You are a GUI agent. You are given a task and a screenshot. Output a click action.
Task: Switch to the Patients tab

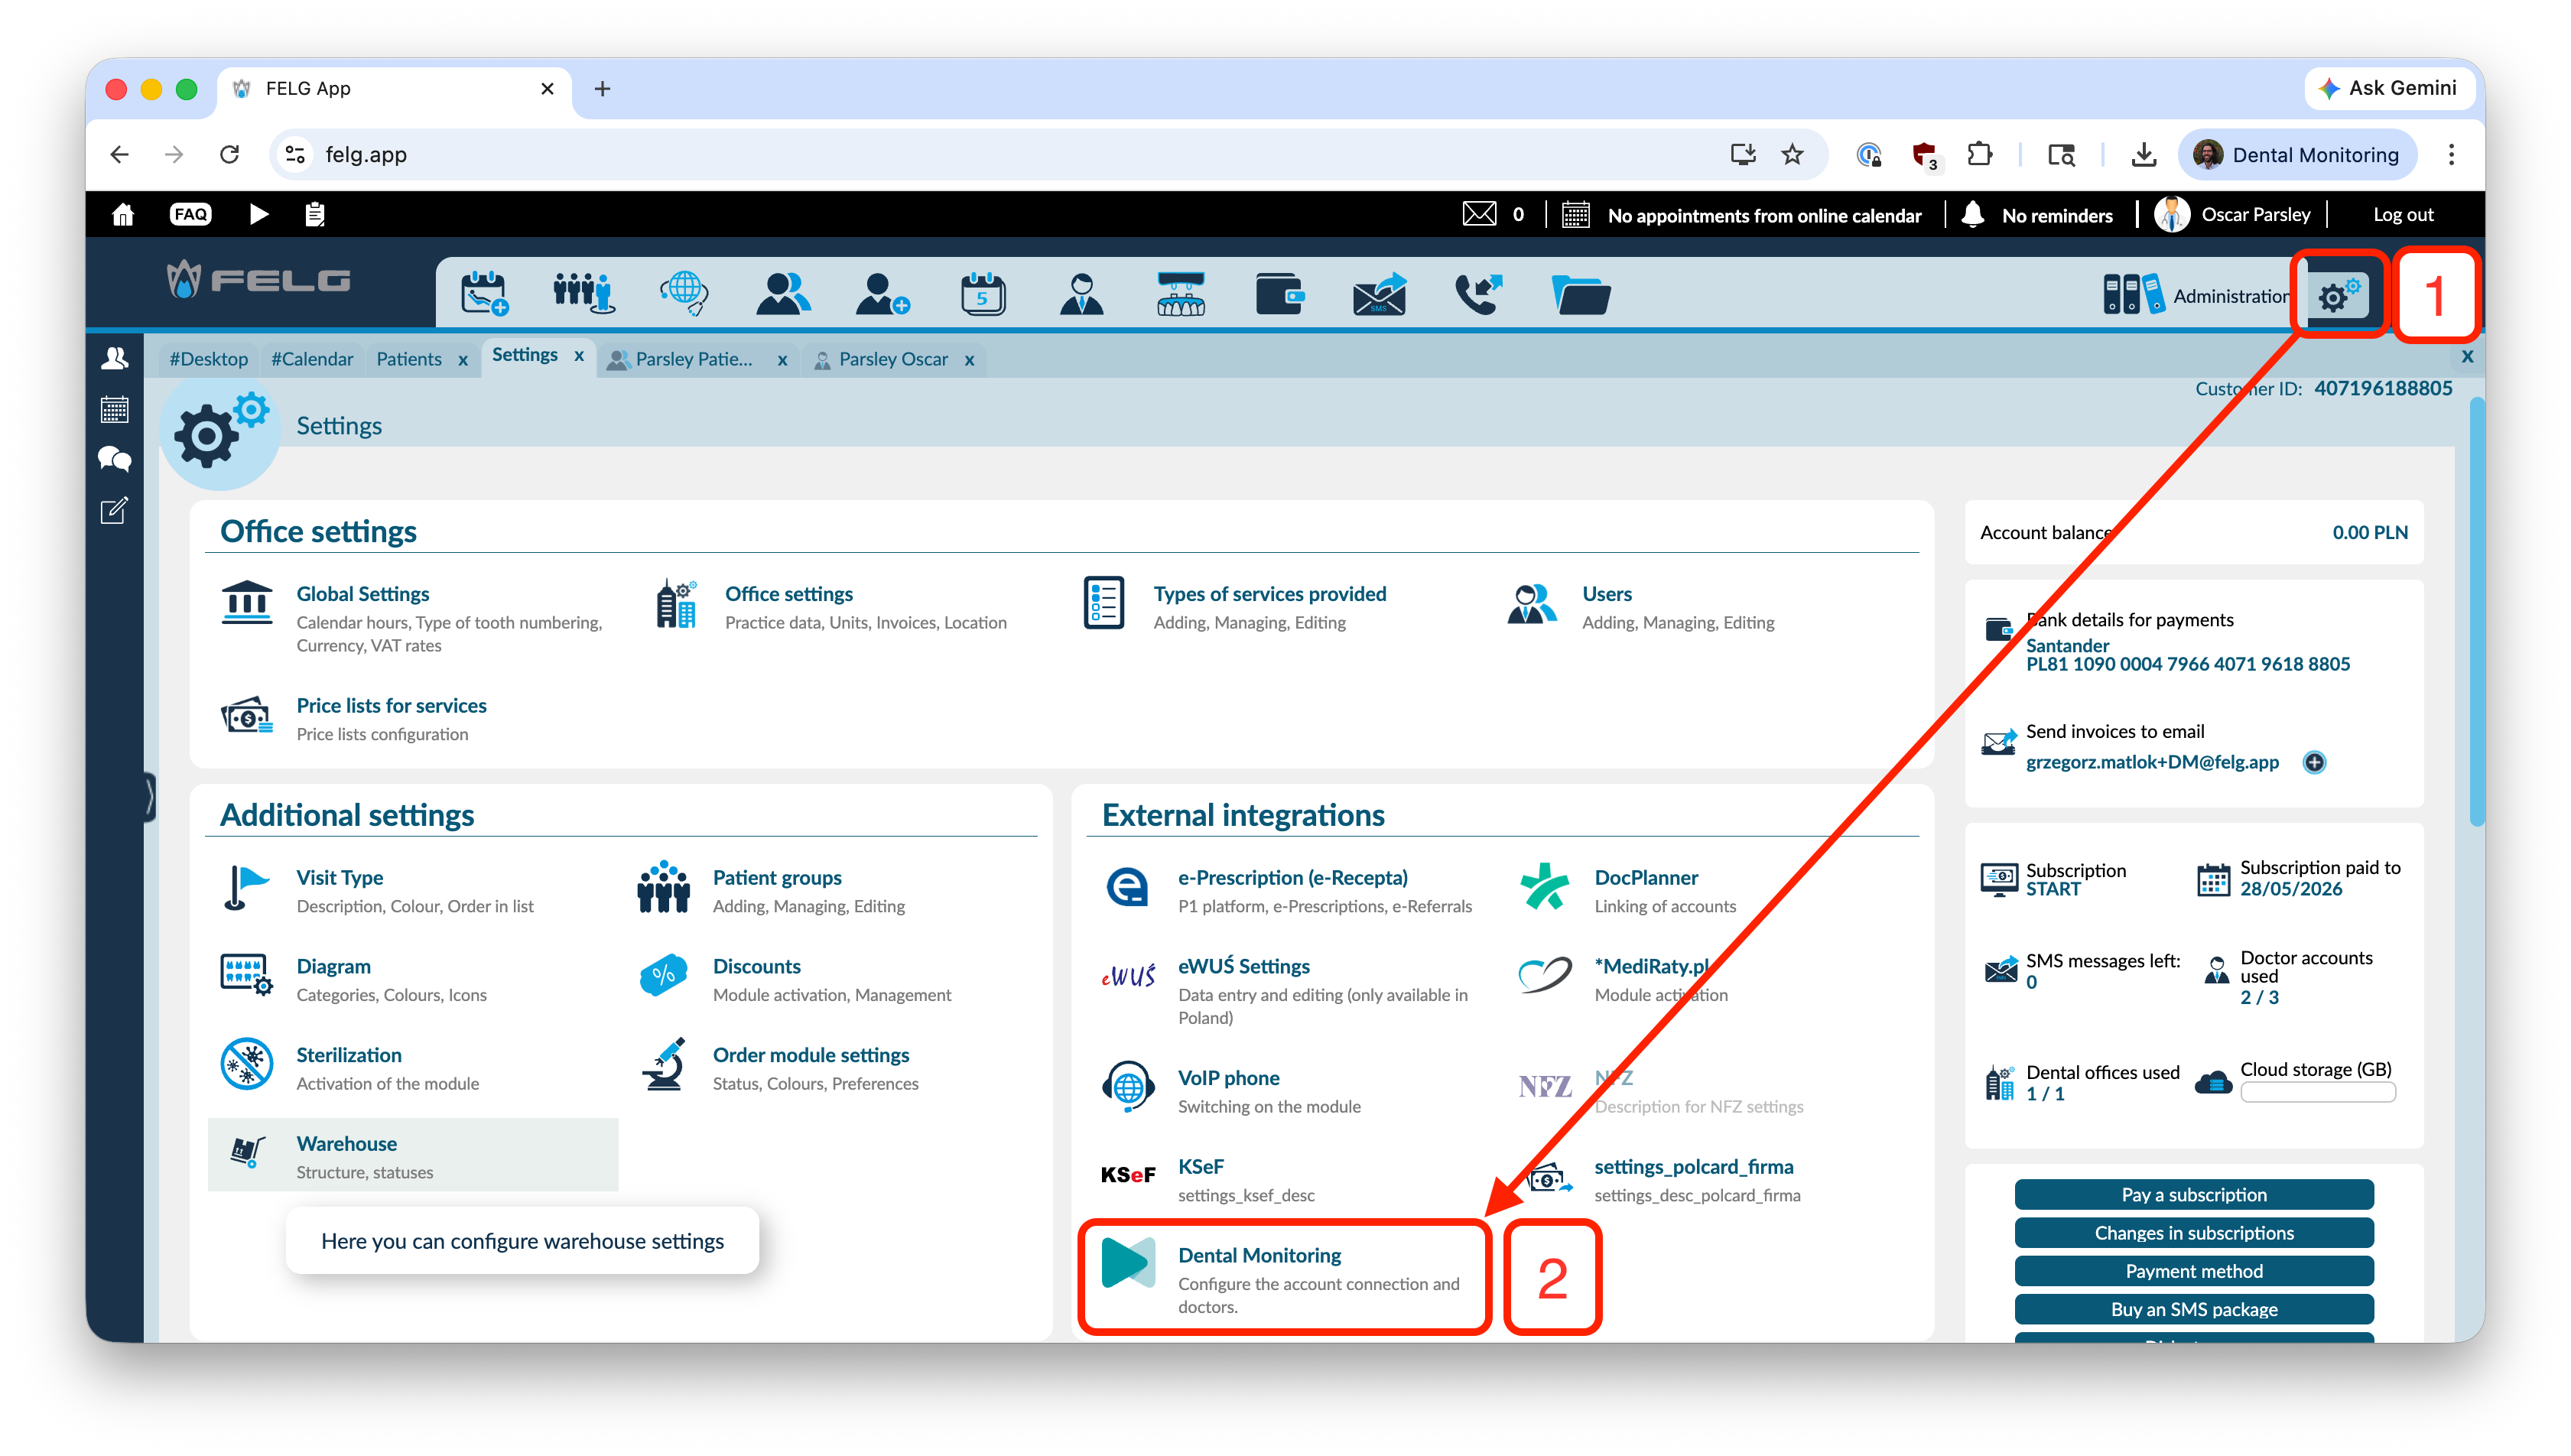pos(409,359)
